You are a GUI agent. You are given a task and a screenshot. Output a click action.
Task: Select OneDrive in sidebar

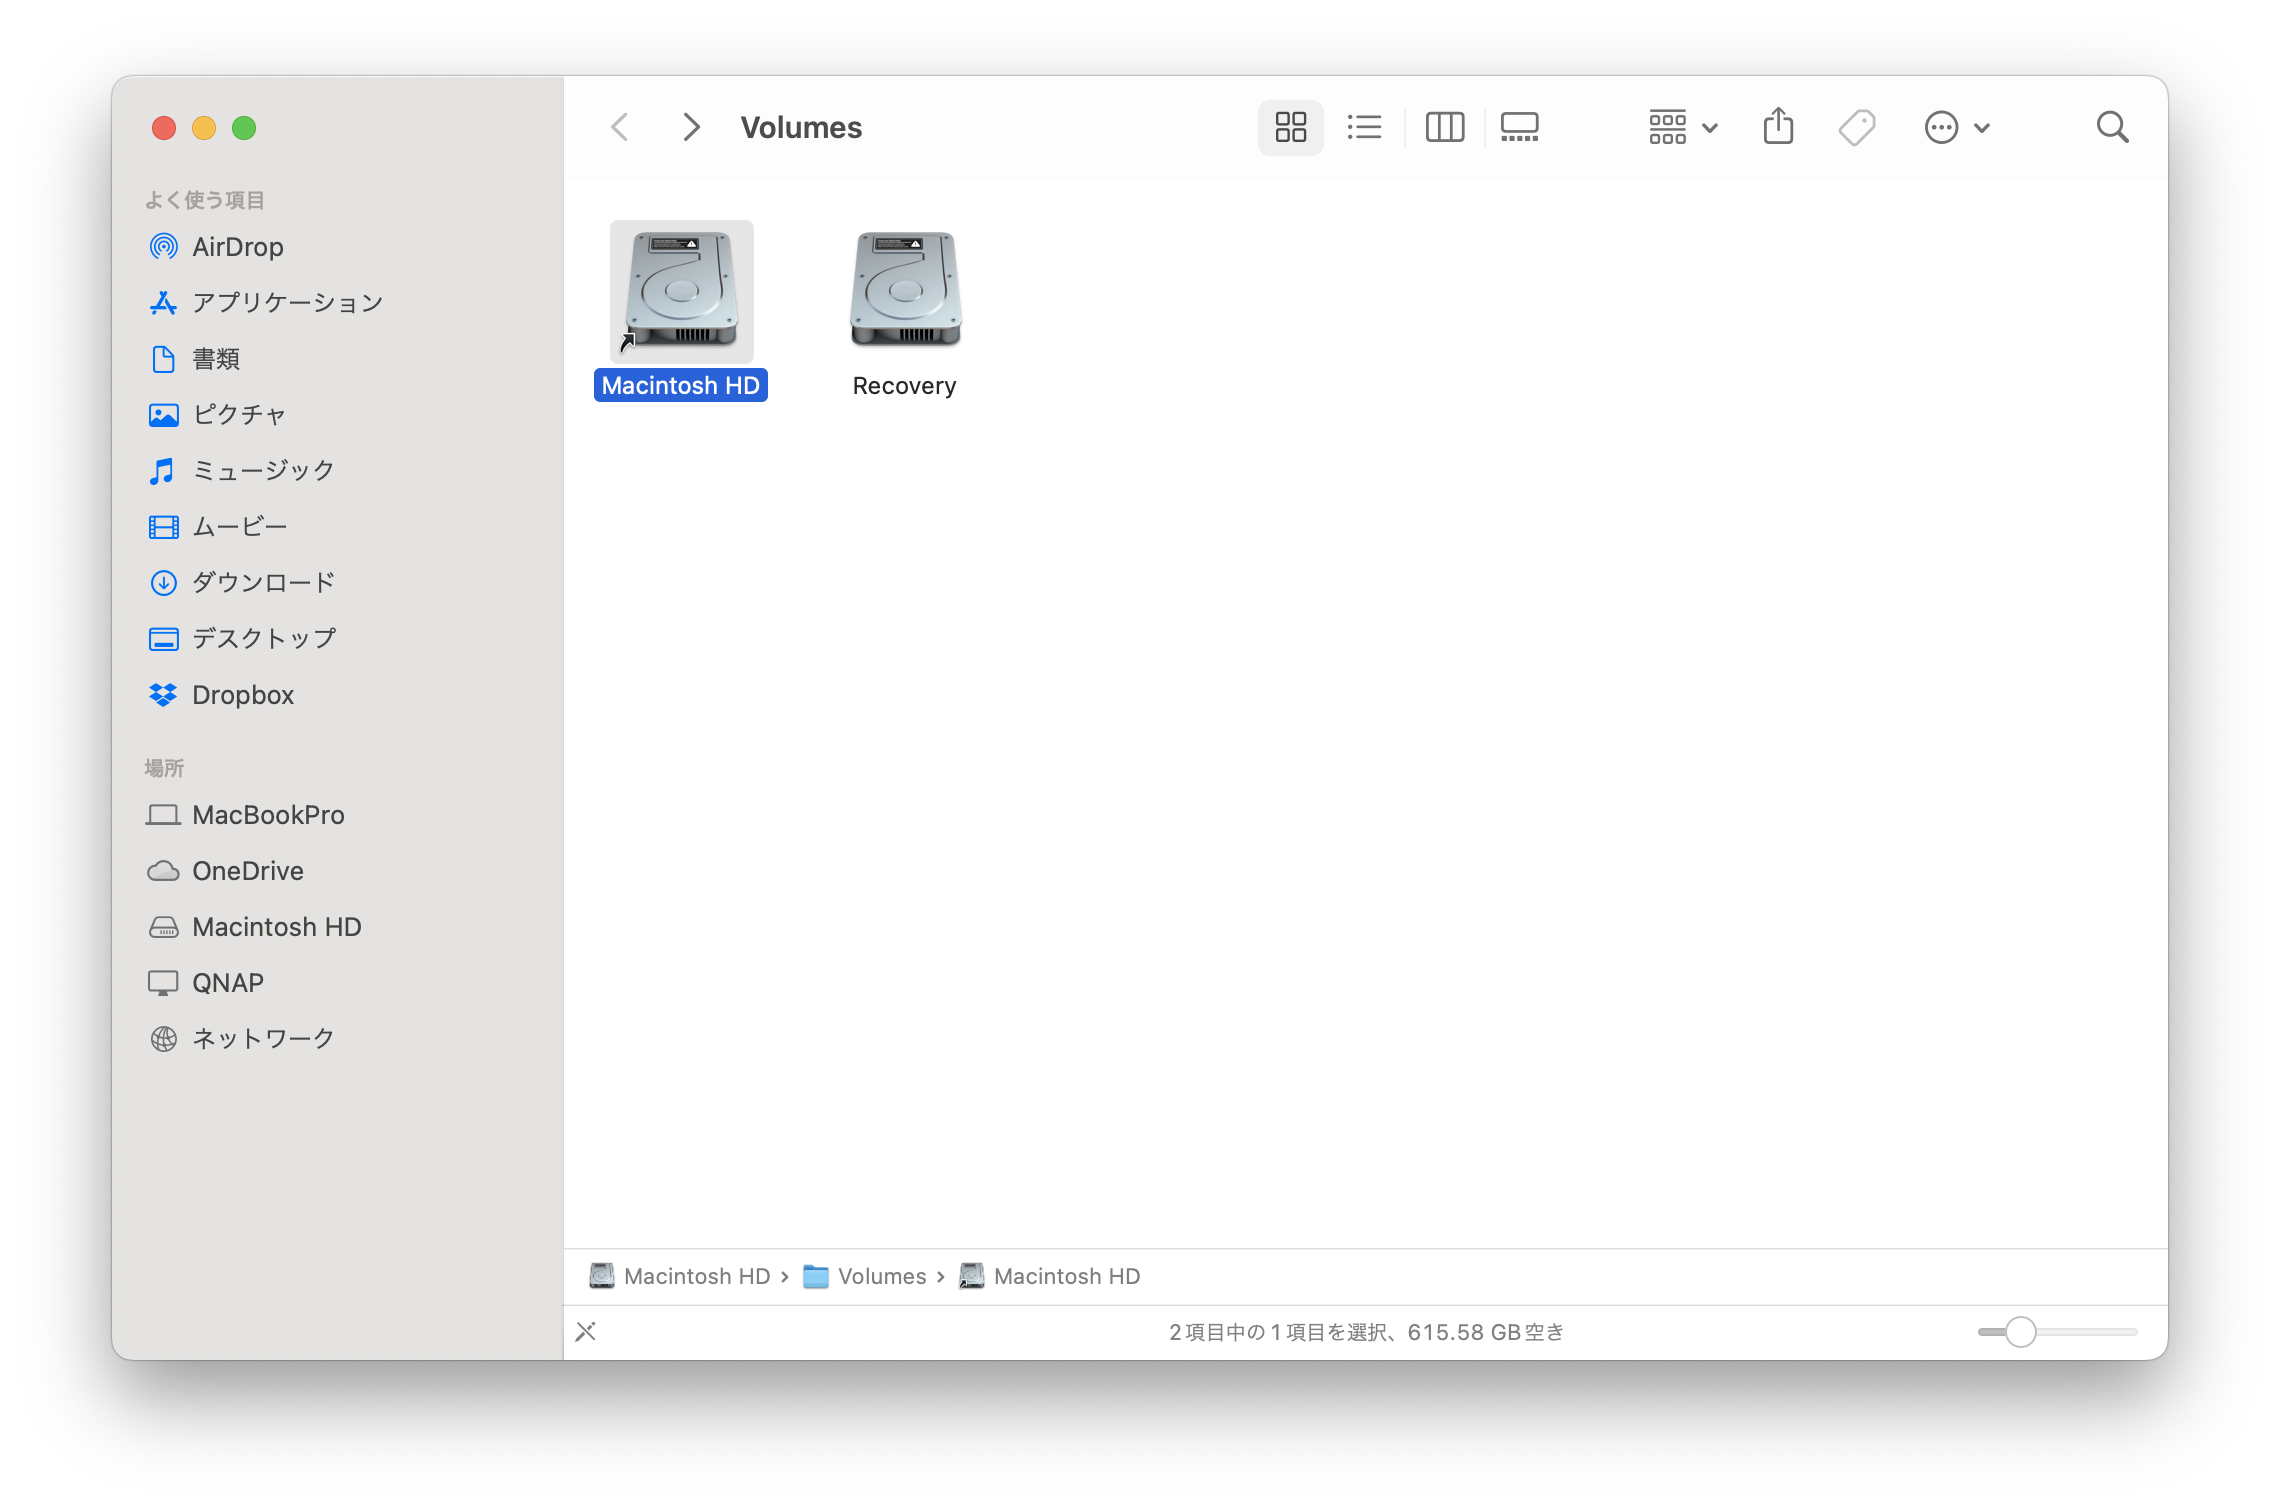[247, 871]
